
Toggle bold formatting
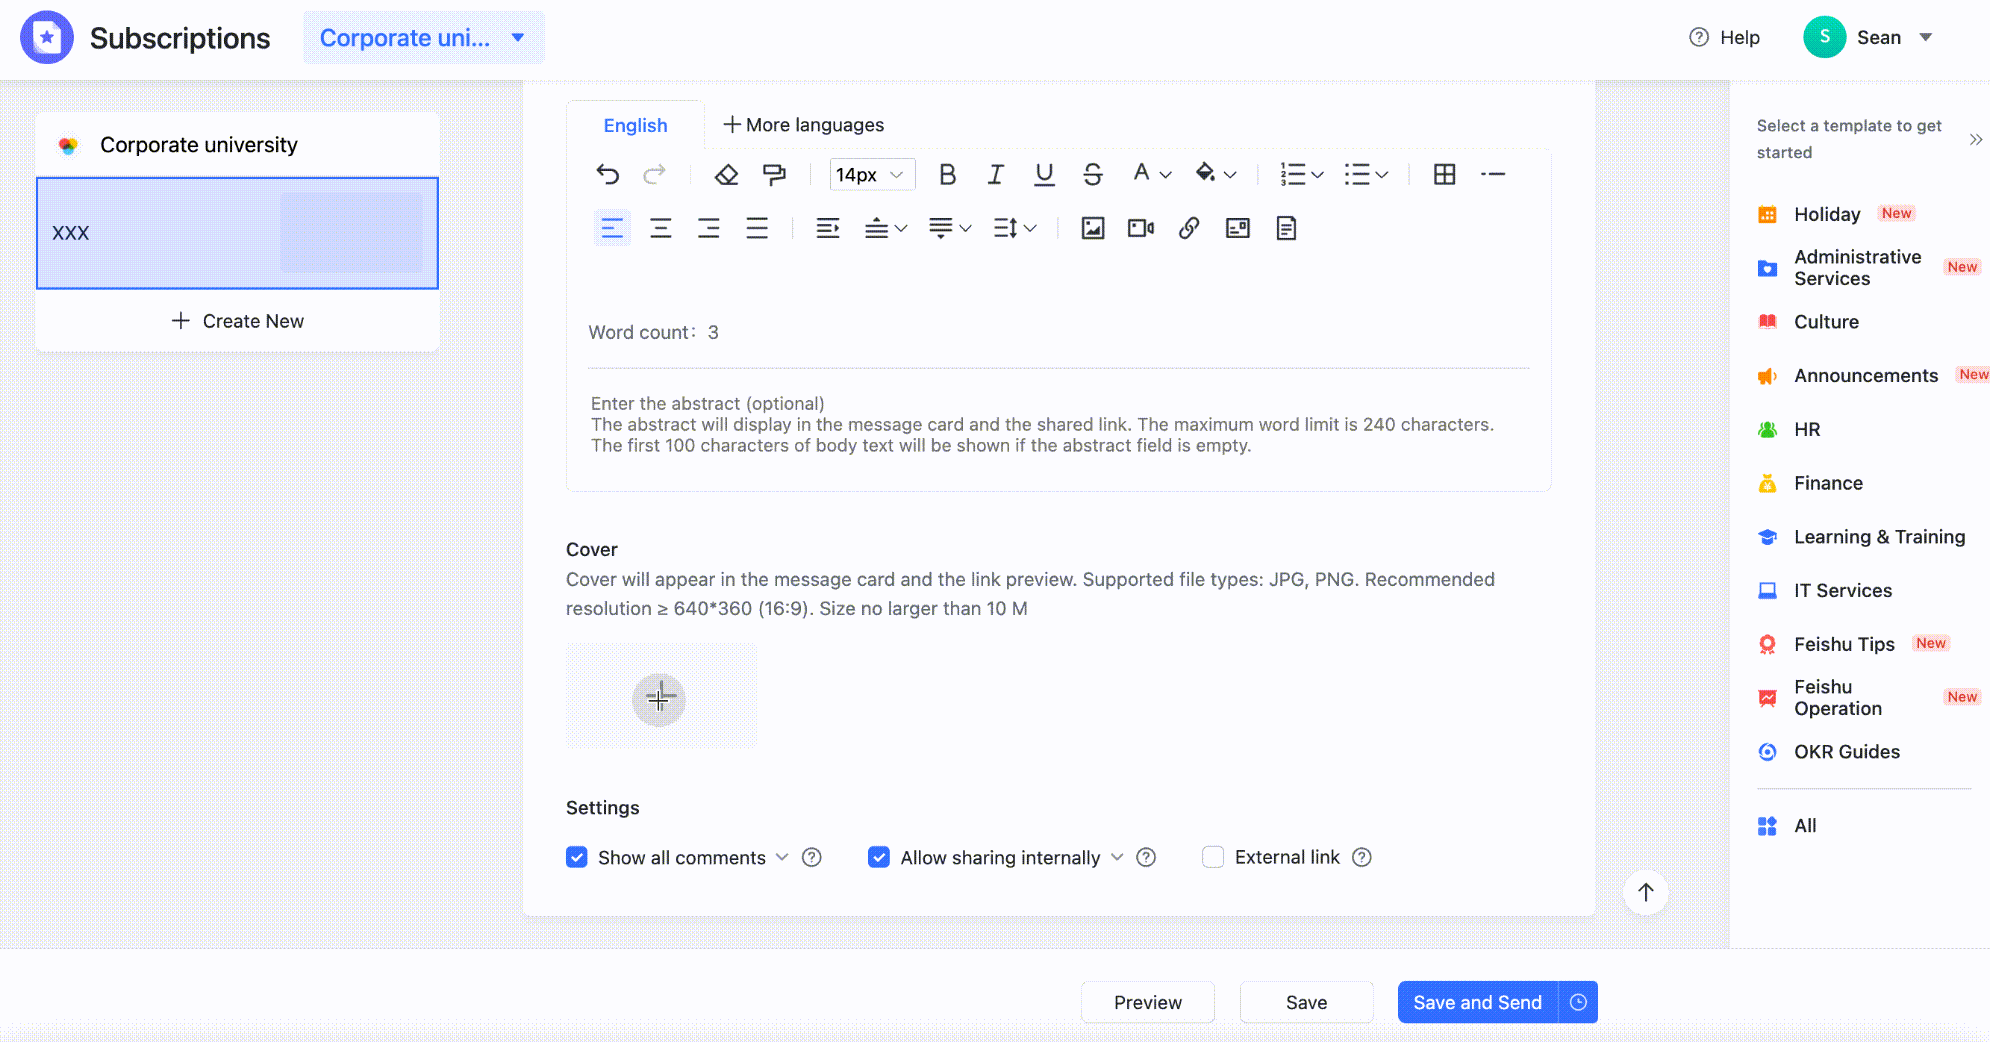tap(947, 175)
